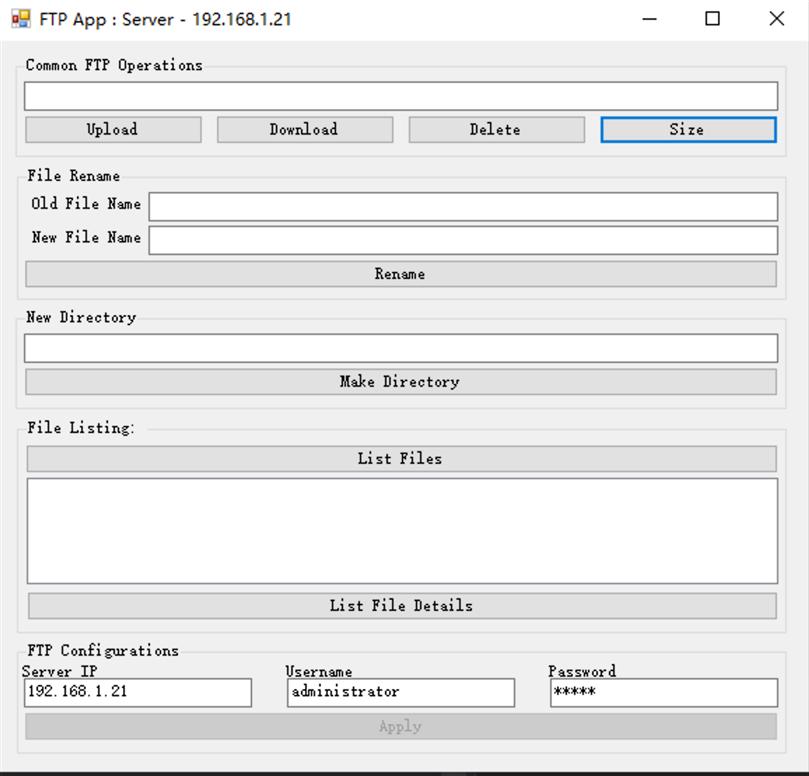Get file size with Size button
The height and width of the screenshot is (776, 809).
point(687,130)
